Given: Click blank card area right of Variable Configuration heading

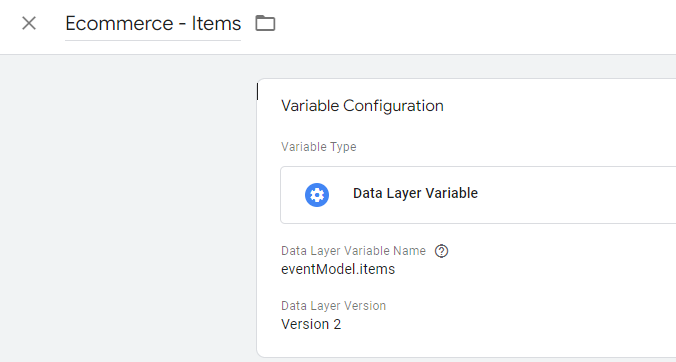Looking at the screenshot, I should point(560,106).
